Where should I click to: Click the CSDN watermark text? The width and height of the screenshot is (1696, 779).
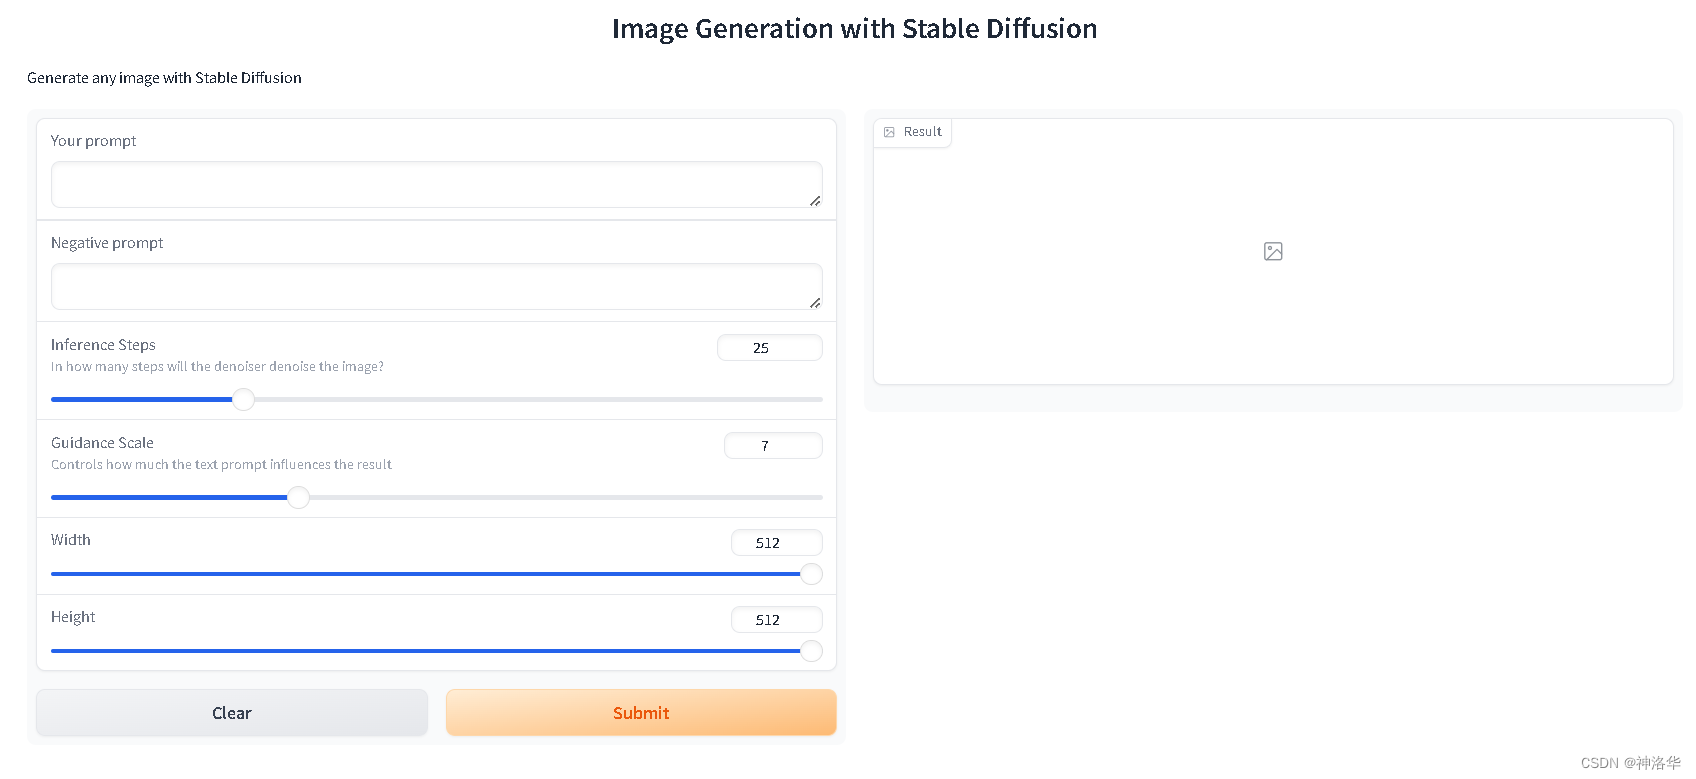point(1630,763)
